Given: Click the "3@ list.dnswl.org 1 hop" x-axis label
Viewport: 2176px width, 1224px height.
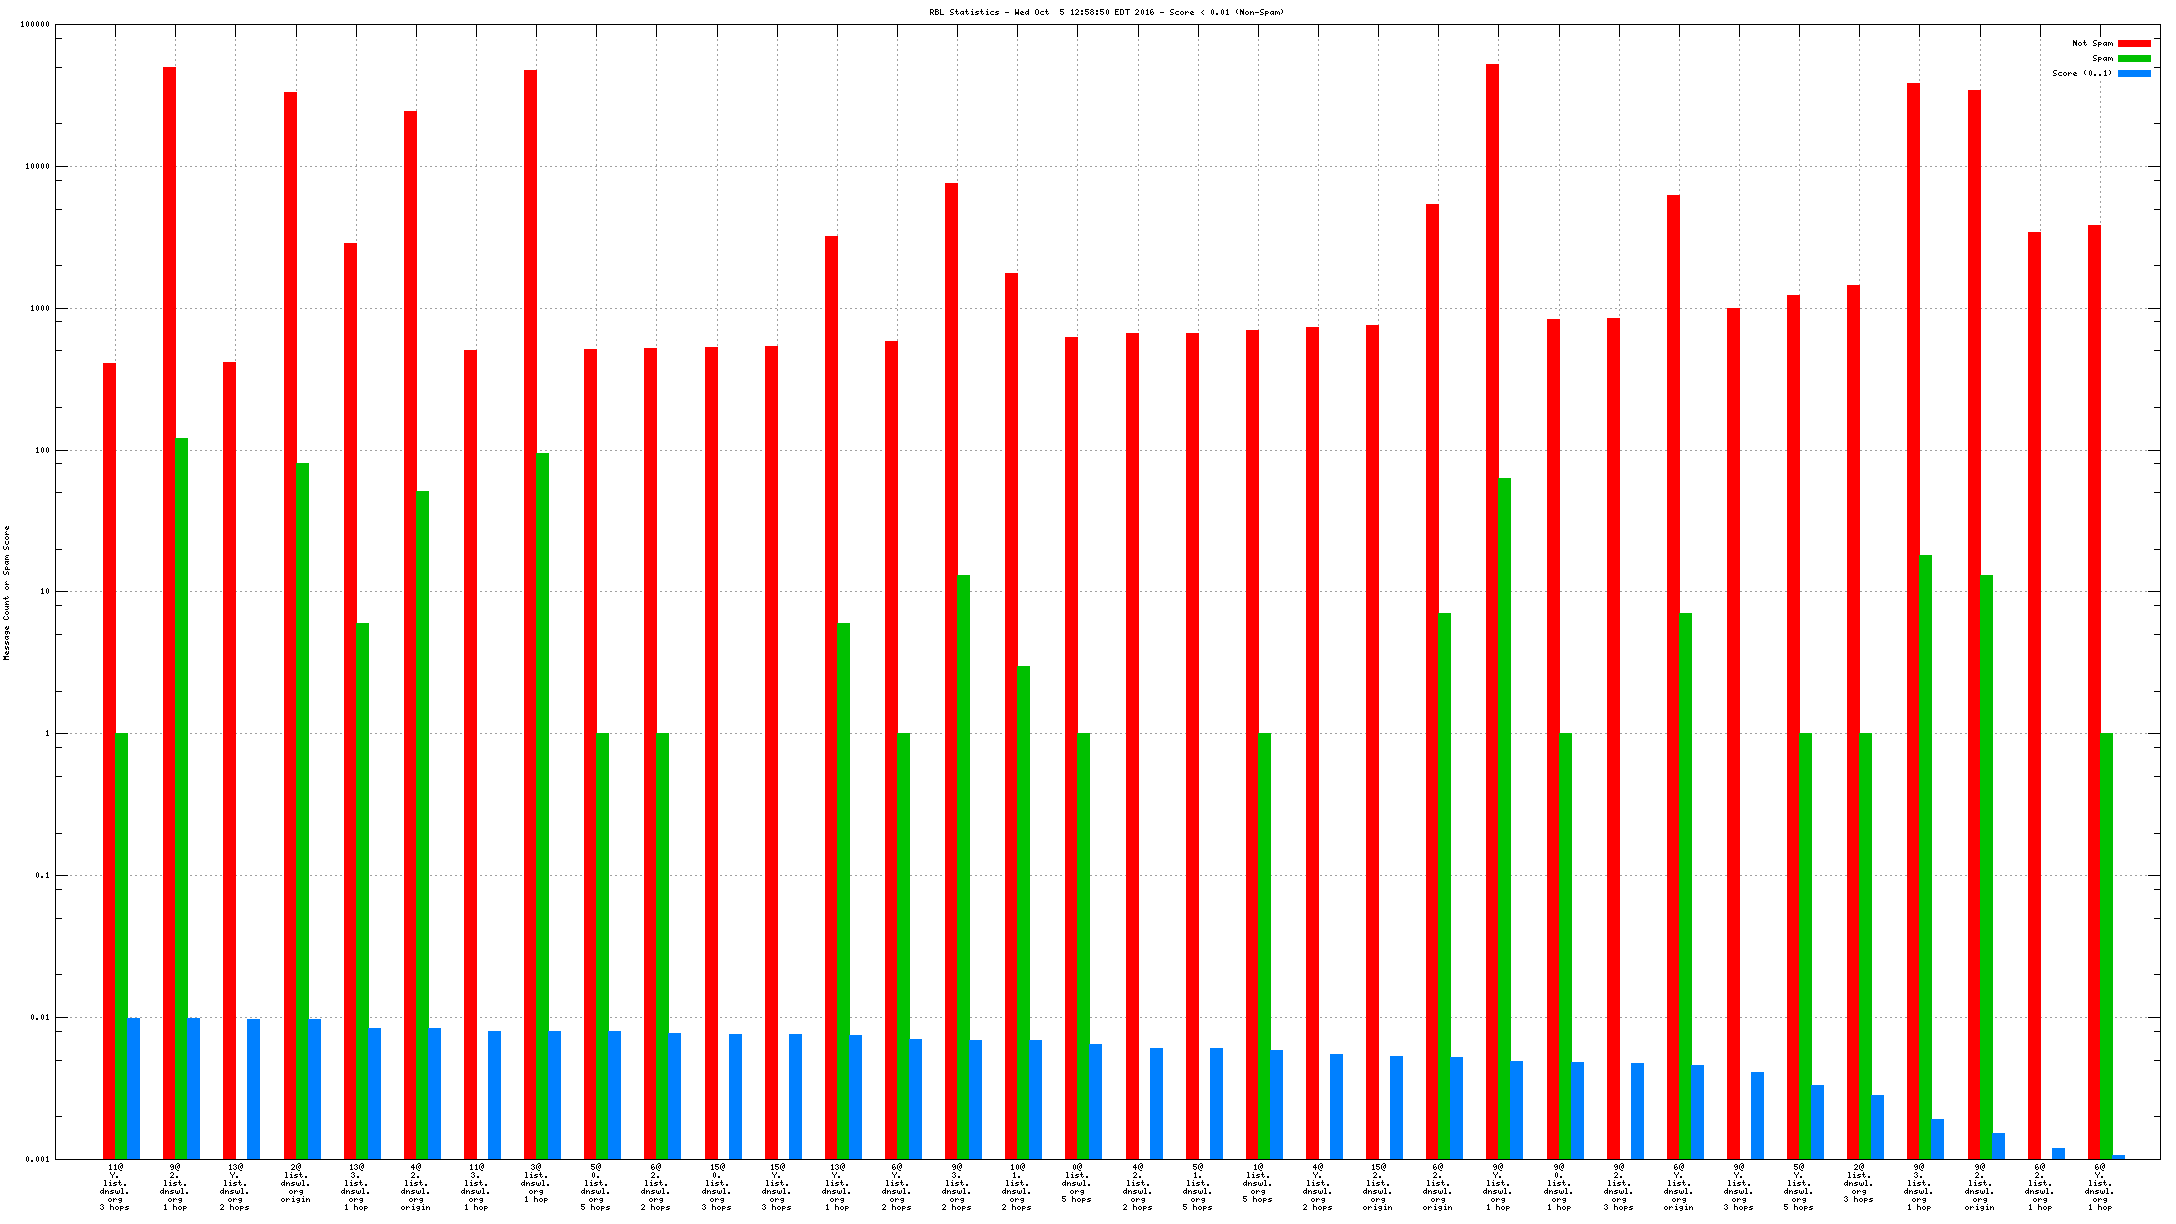Looking at the screenshot, I should click(536, 1182).
